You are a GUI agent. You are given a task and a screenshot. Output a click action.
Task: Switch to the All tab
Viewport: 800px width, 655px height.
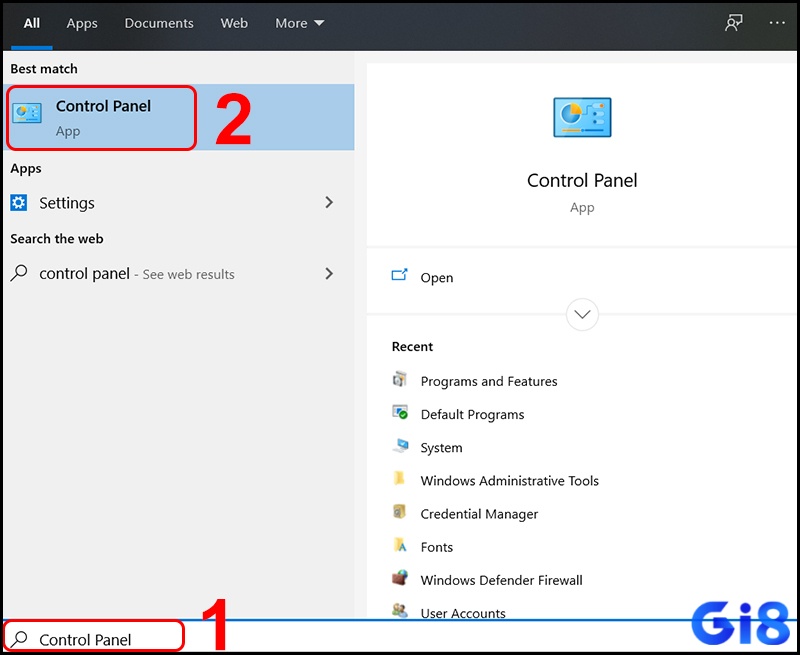[x=32, y=23]
